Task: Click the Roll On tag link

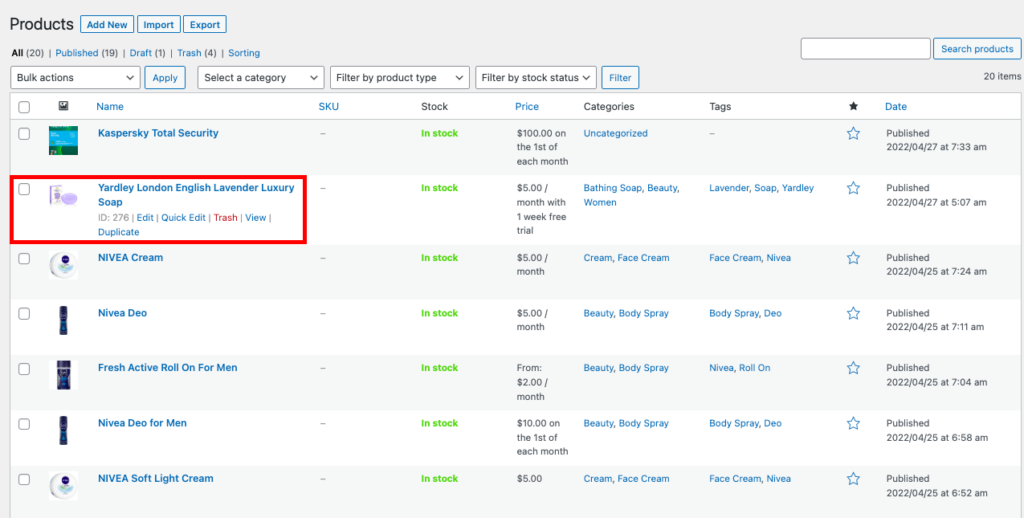Action: pyautogui.click(x=754, y=368)
